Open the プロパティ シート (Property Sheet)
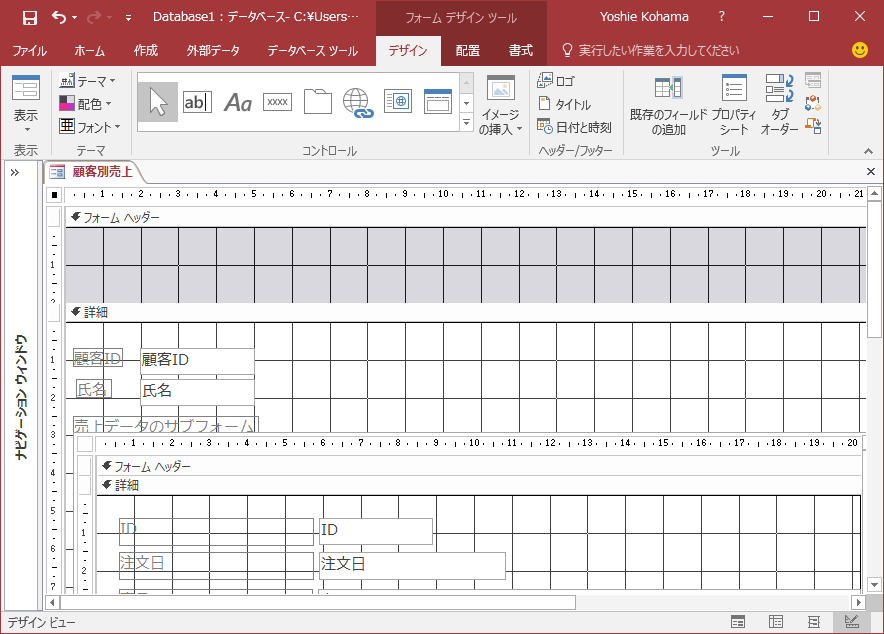884x634 pixels. point(734,105)
